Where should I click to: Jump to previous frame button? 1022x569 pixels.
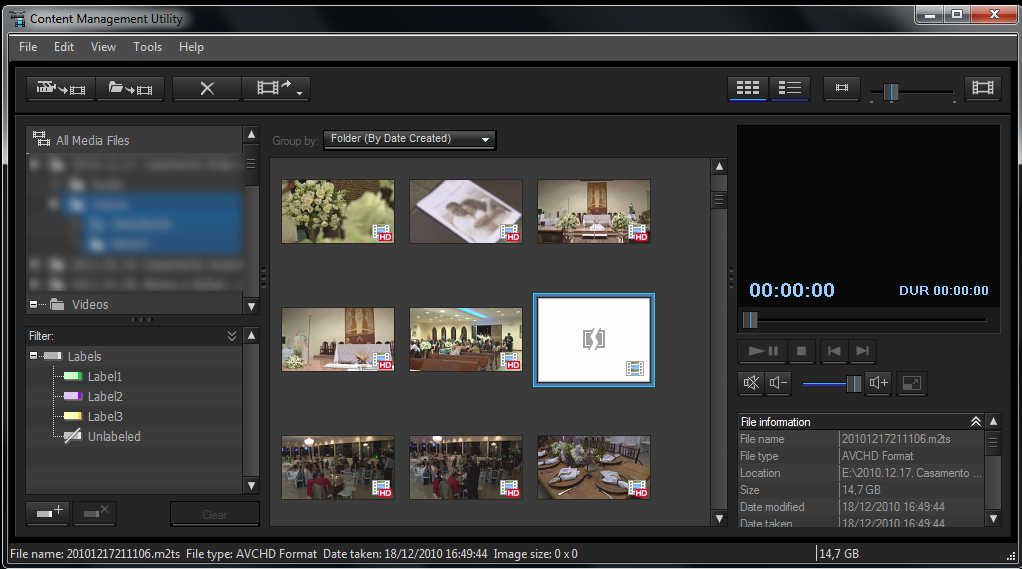[x=834, y=351]
